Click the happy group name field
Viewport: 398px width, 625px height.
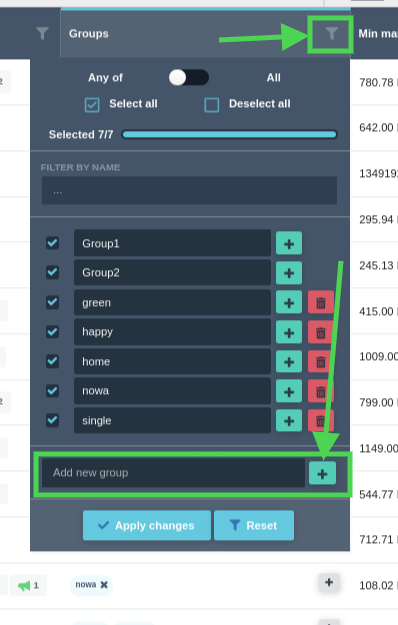point(172,332)
